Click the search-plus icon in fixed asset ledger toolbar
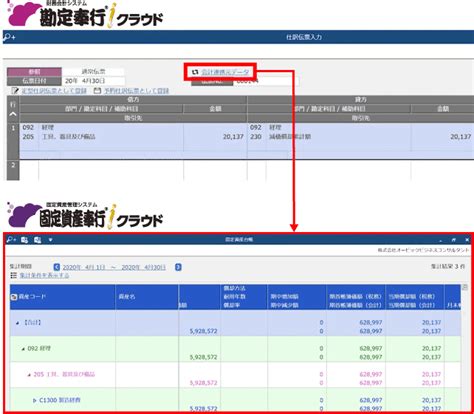 [x=11, y=240]
